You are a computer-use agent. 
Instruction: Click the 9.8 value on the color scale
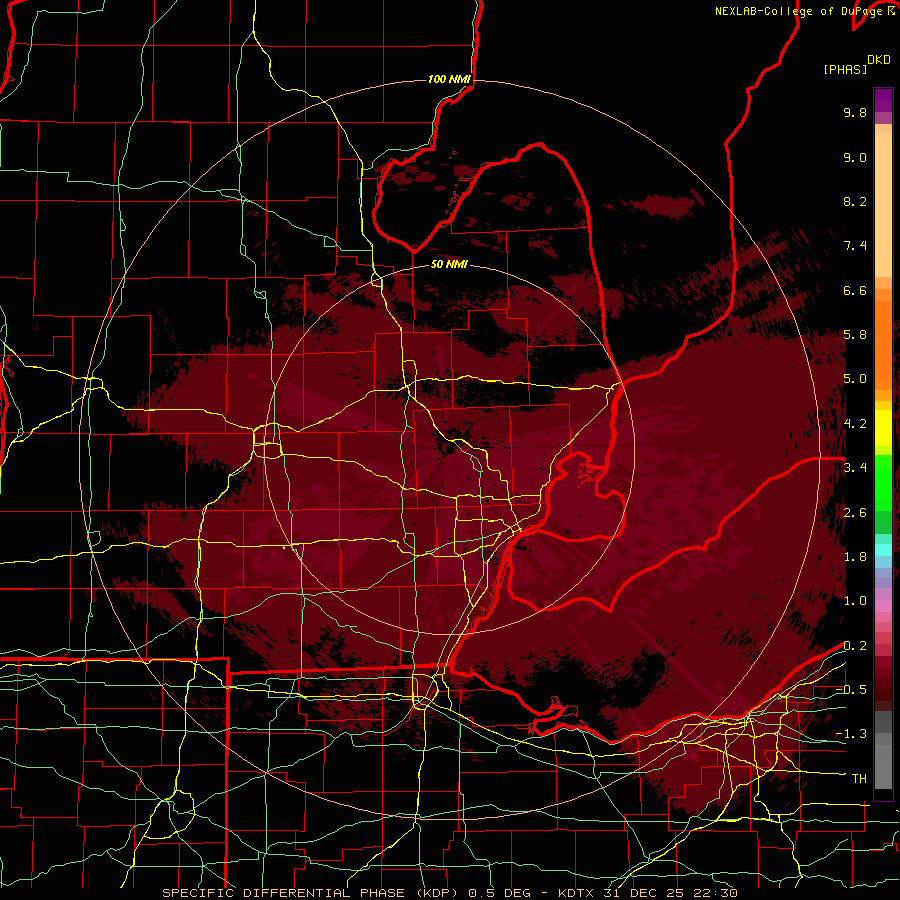pyautogui.click(x=855, y=112)
